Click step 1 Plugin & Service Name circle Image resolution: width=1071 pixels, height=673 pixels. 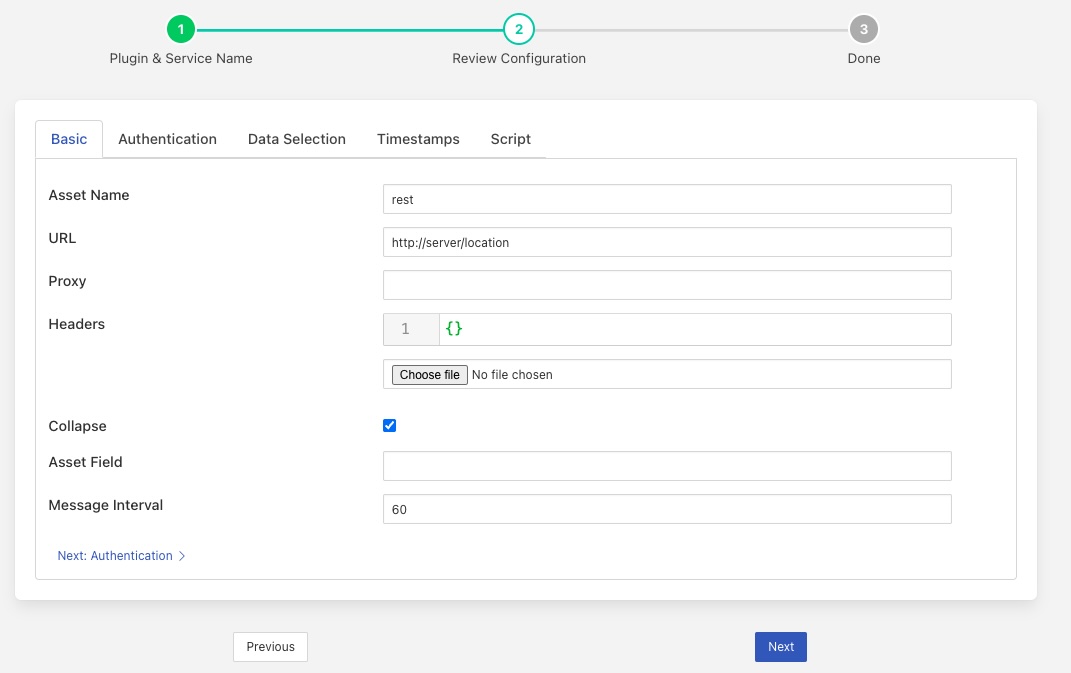[x=181, y=30]
